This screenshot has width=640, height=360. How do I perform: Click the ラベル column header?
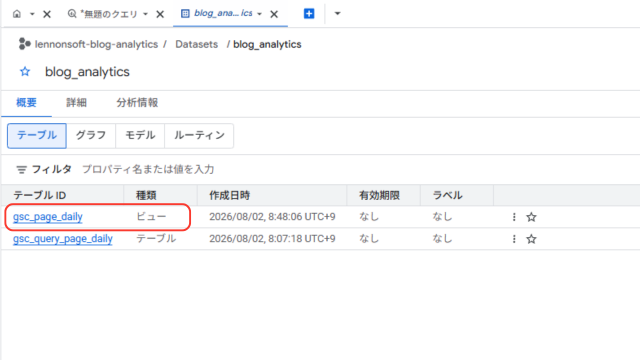click(x=447, y=195)
